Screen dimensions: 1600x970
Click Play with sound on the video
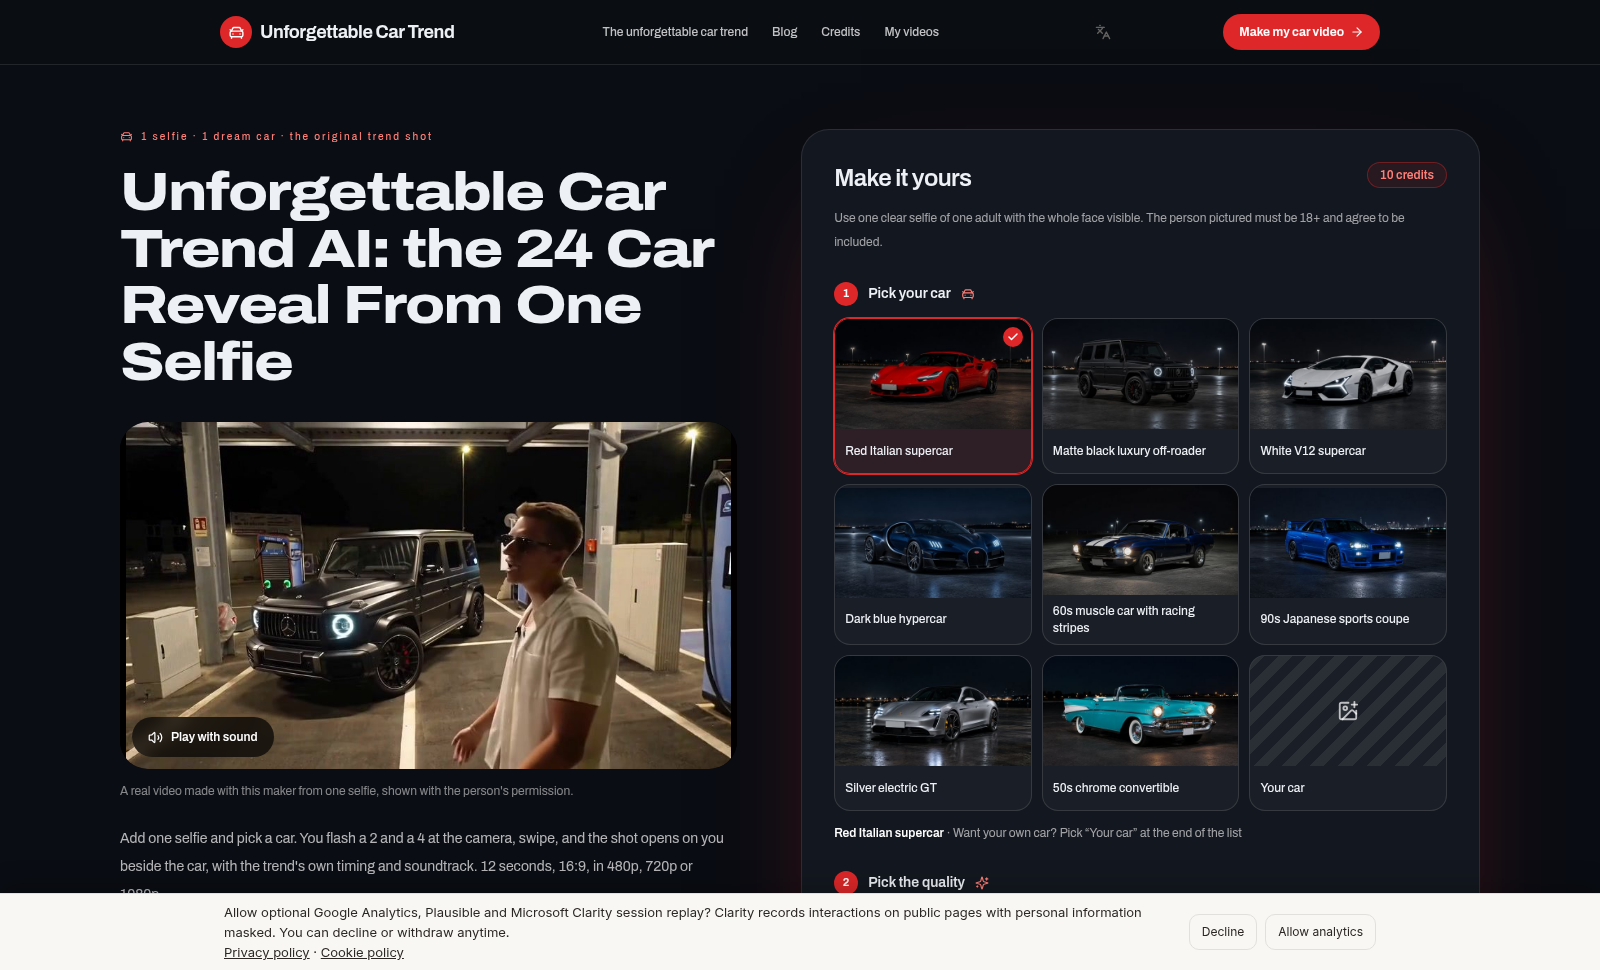coord(203,737)
